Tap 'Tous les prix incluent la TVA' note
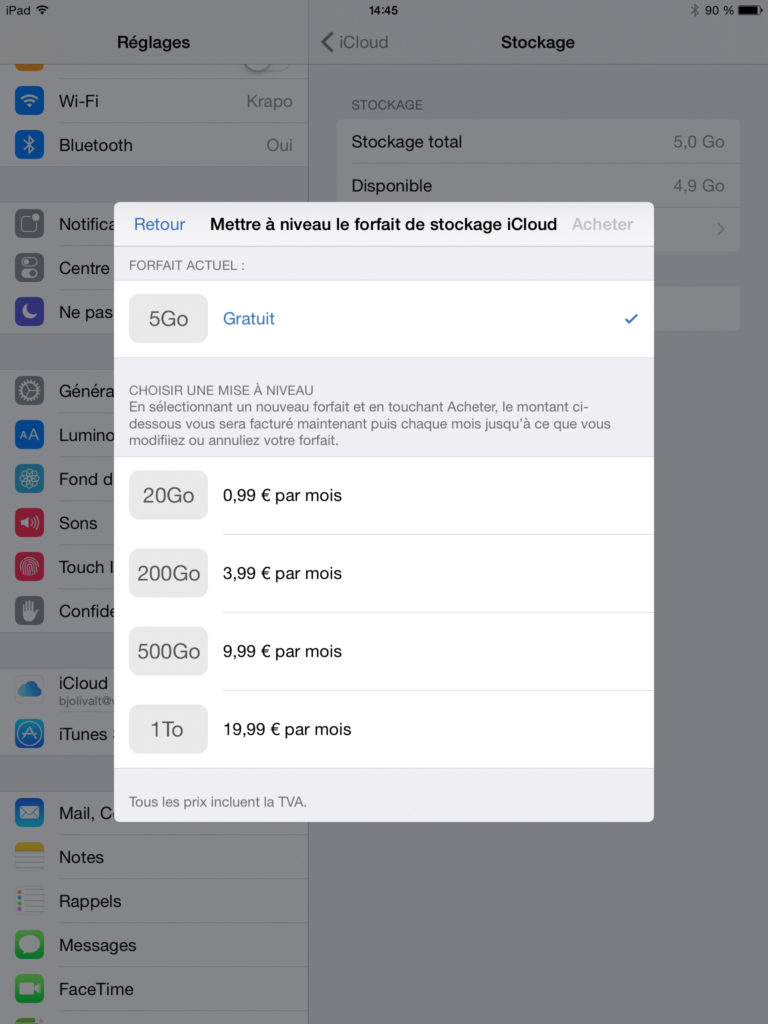The width and height of the screenshot is (768, 1024). coord(217,801)
